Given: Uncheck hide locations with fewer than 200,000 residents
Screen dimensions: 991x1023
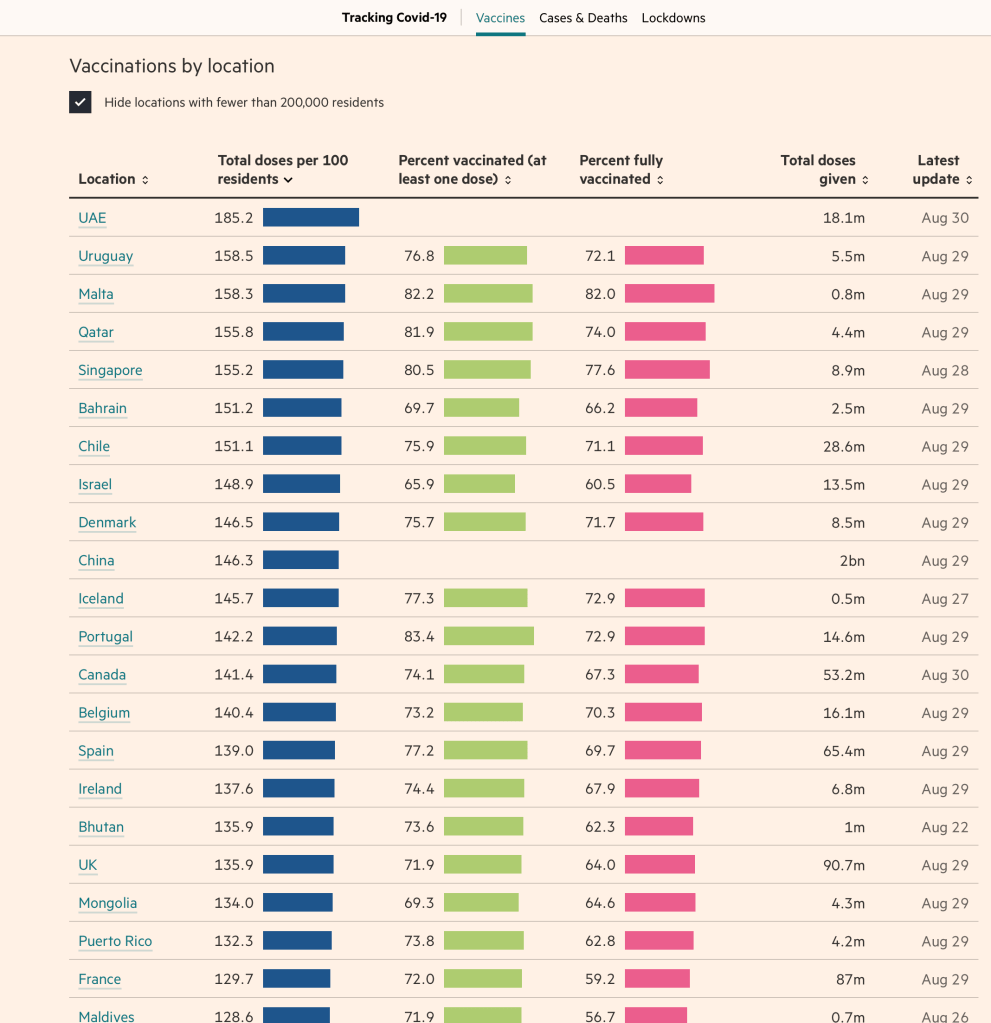Looking at the screenshot, I should (x=80, y=102).
